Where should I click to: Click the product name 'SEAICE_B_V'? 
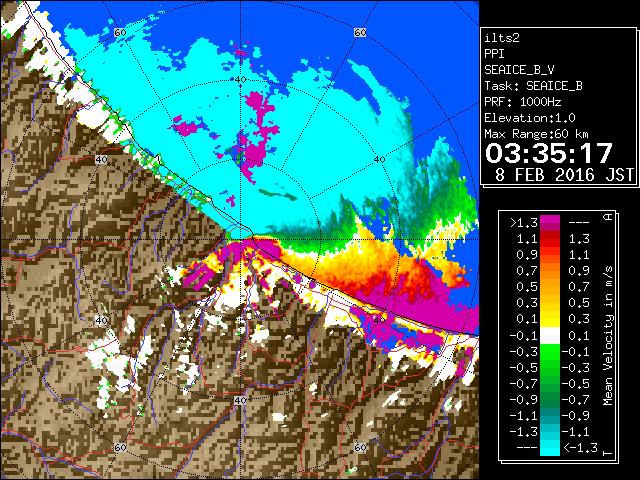tap(519, 70)
